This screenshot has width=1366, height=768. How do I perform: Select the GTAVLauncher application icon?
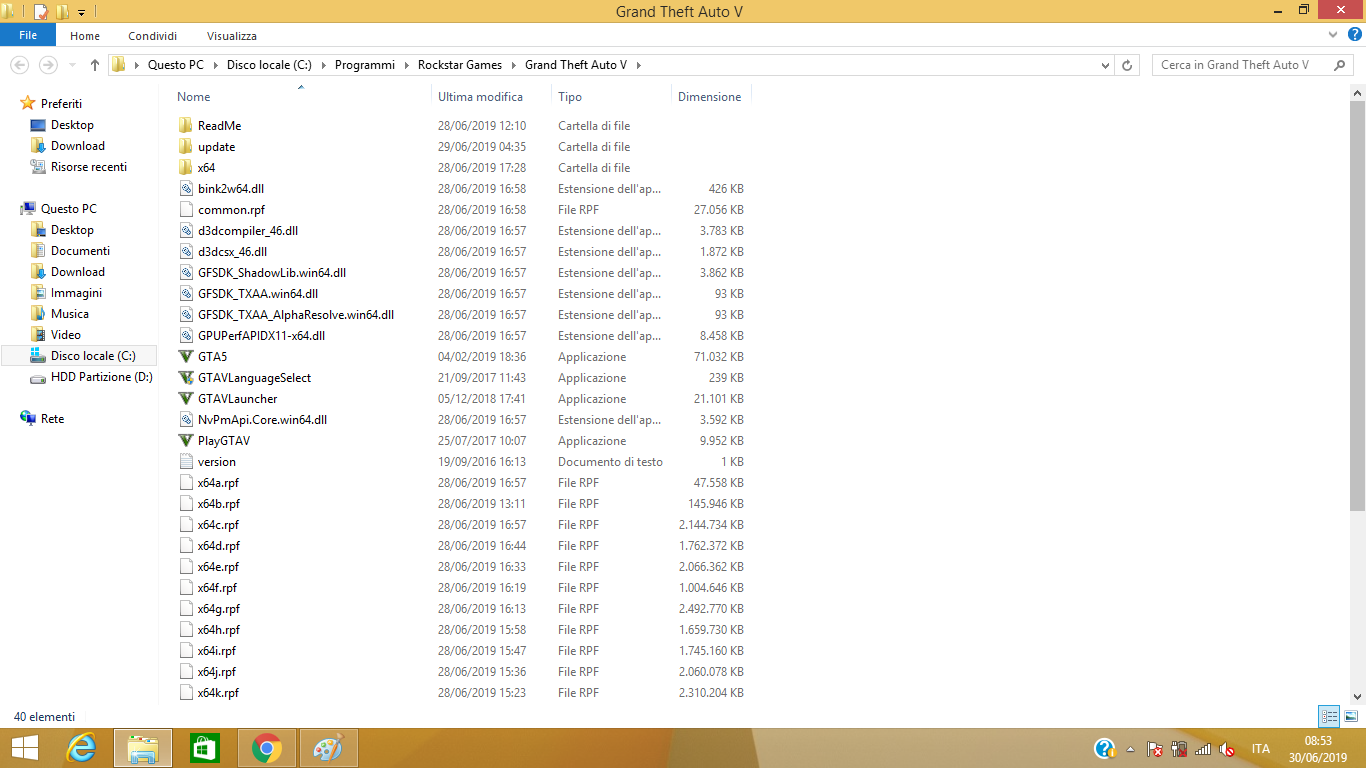pyautogui.click(x=185, y=399)
